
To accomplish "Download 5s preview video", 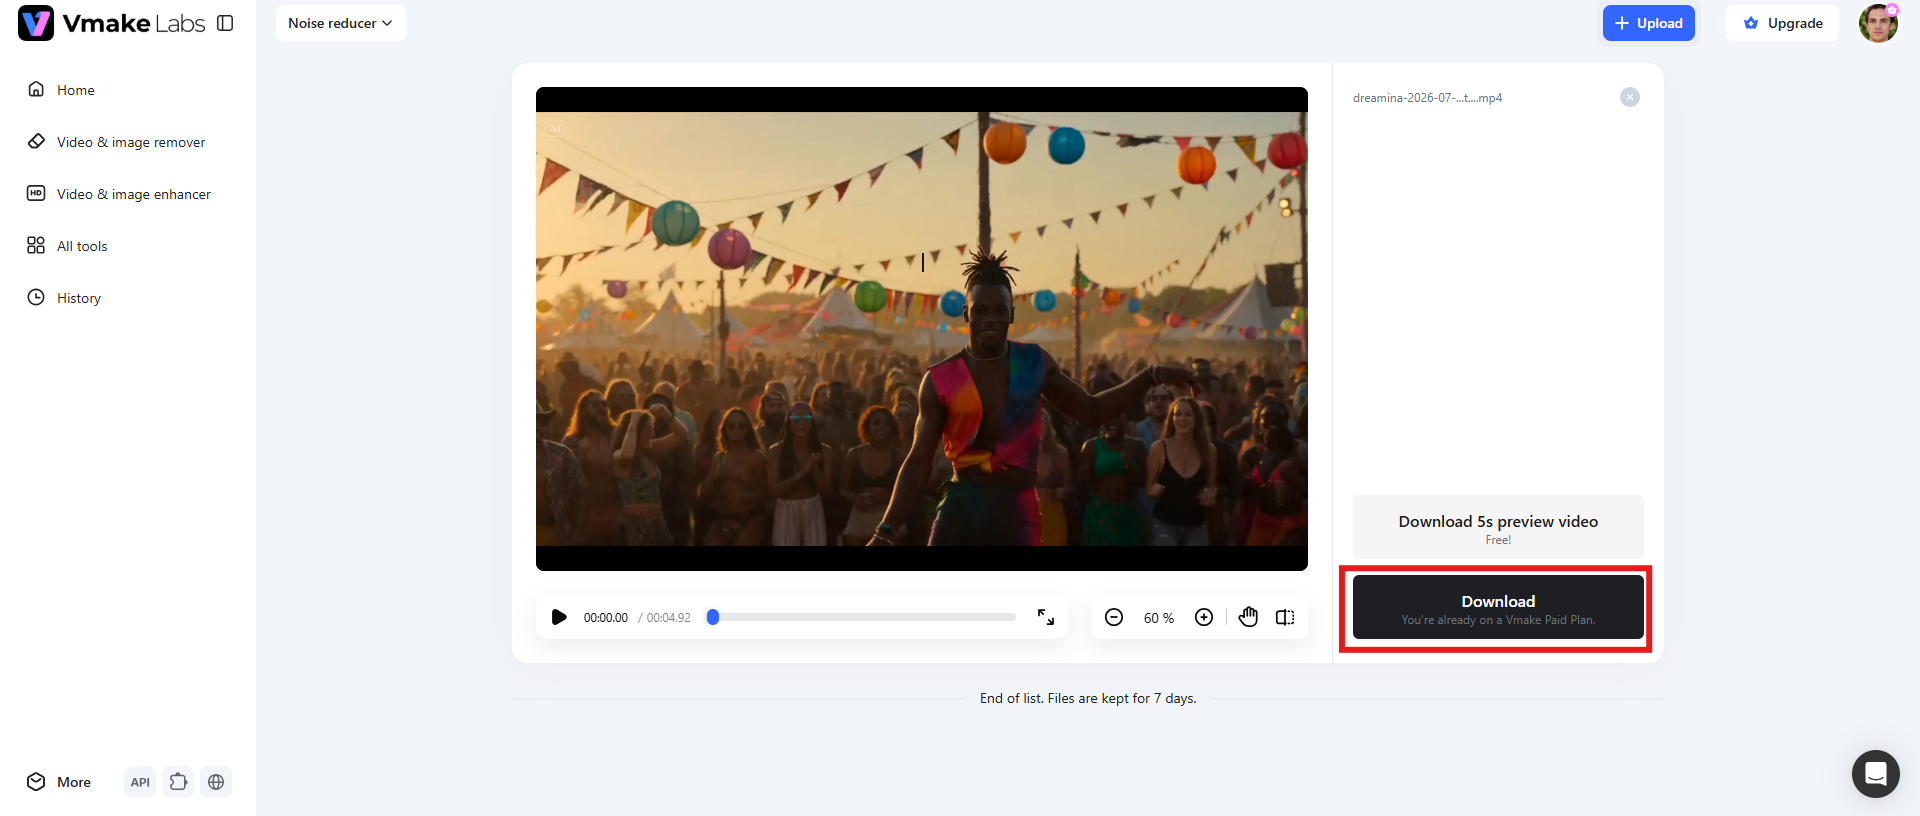I will tap(1498, 527).
